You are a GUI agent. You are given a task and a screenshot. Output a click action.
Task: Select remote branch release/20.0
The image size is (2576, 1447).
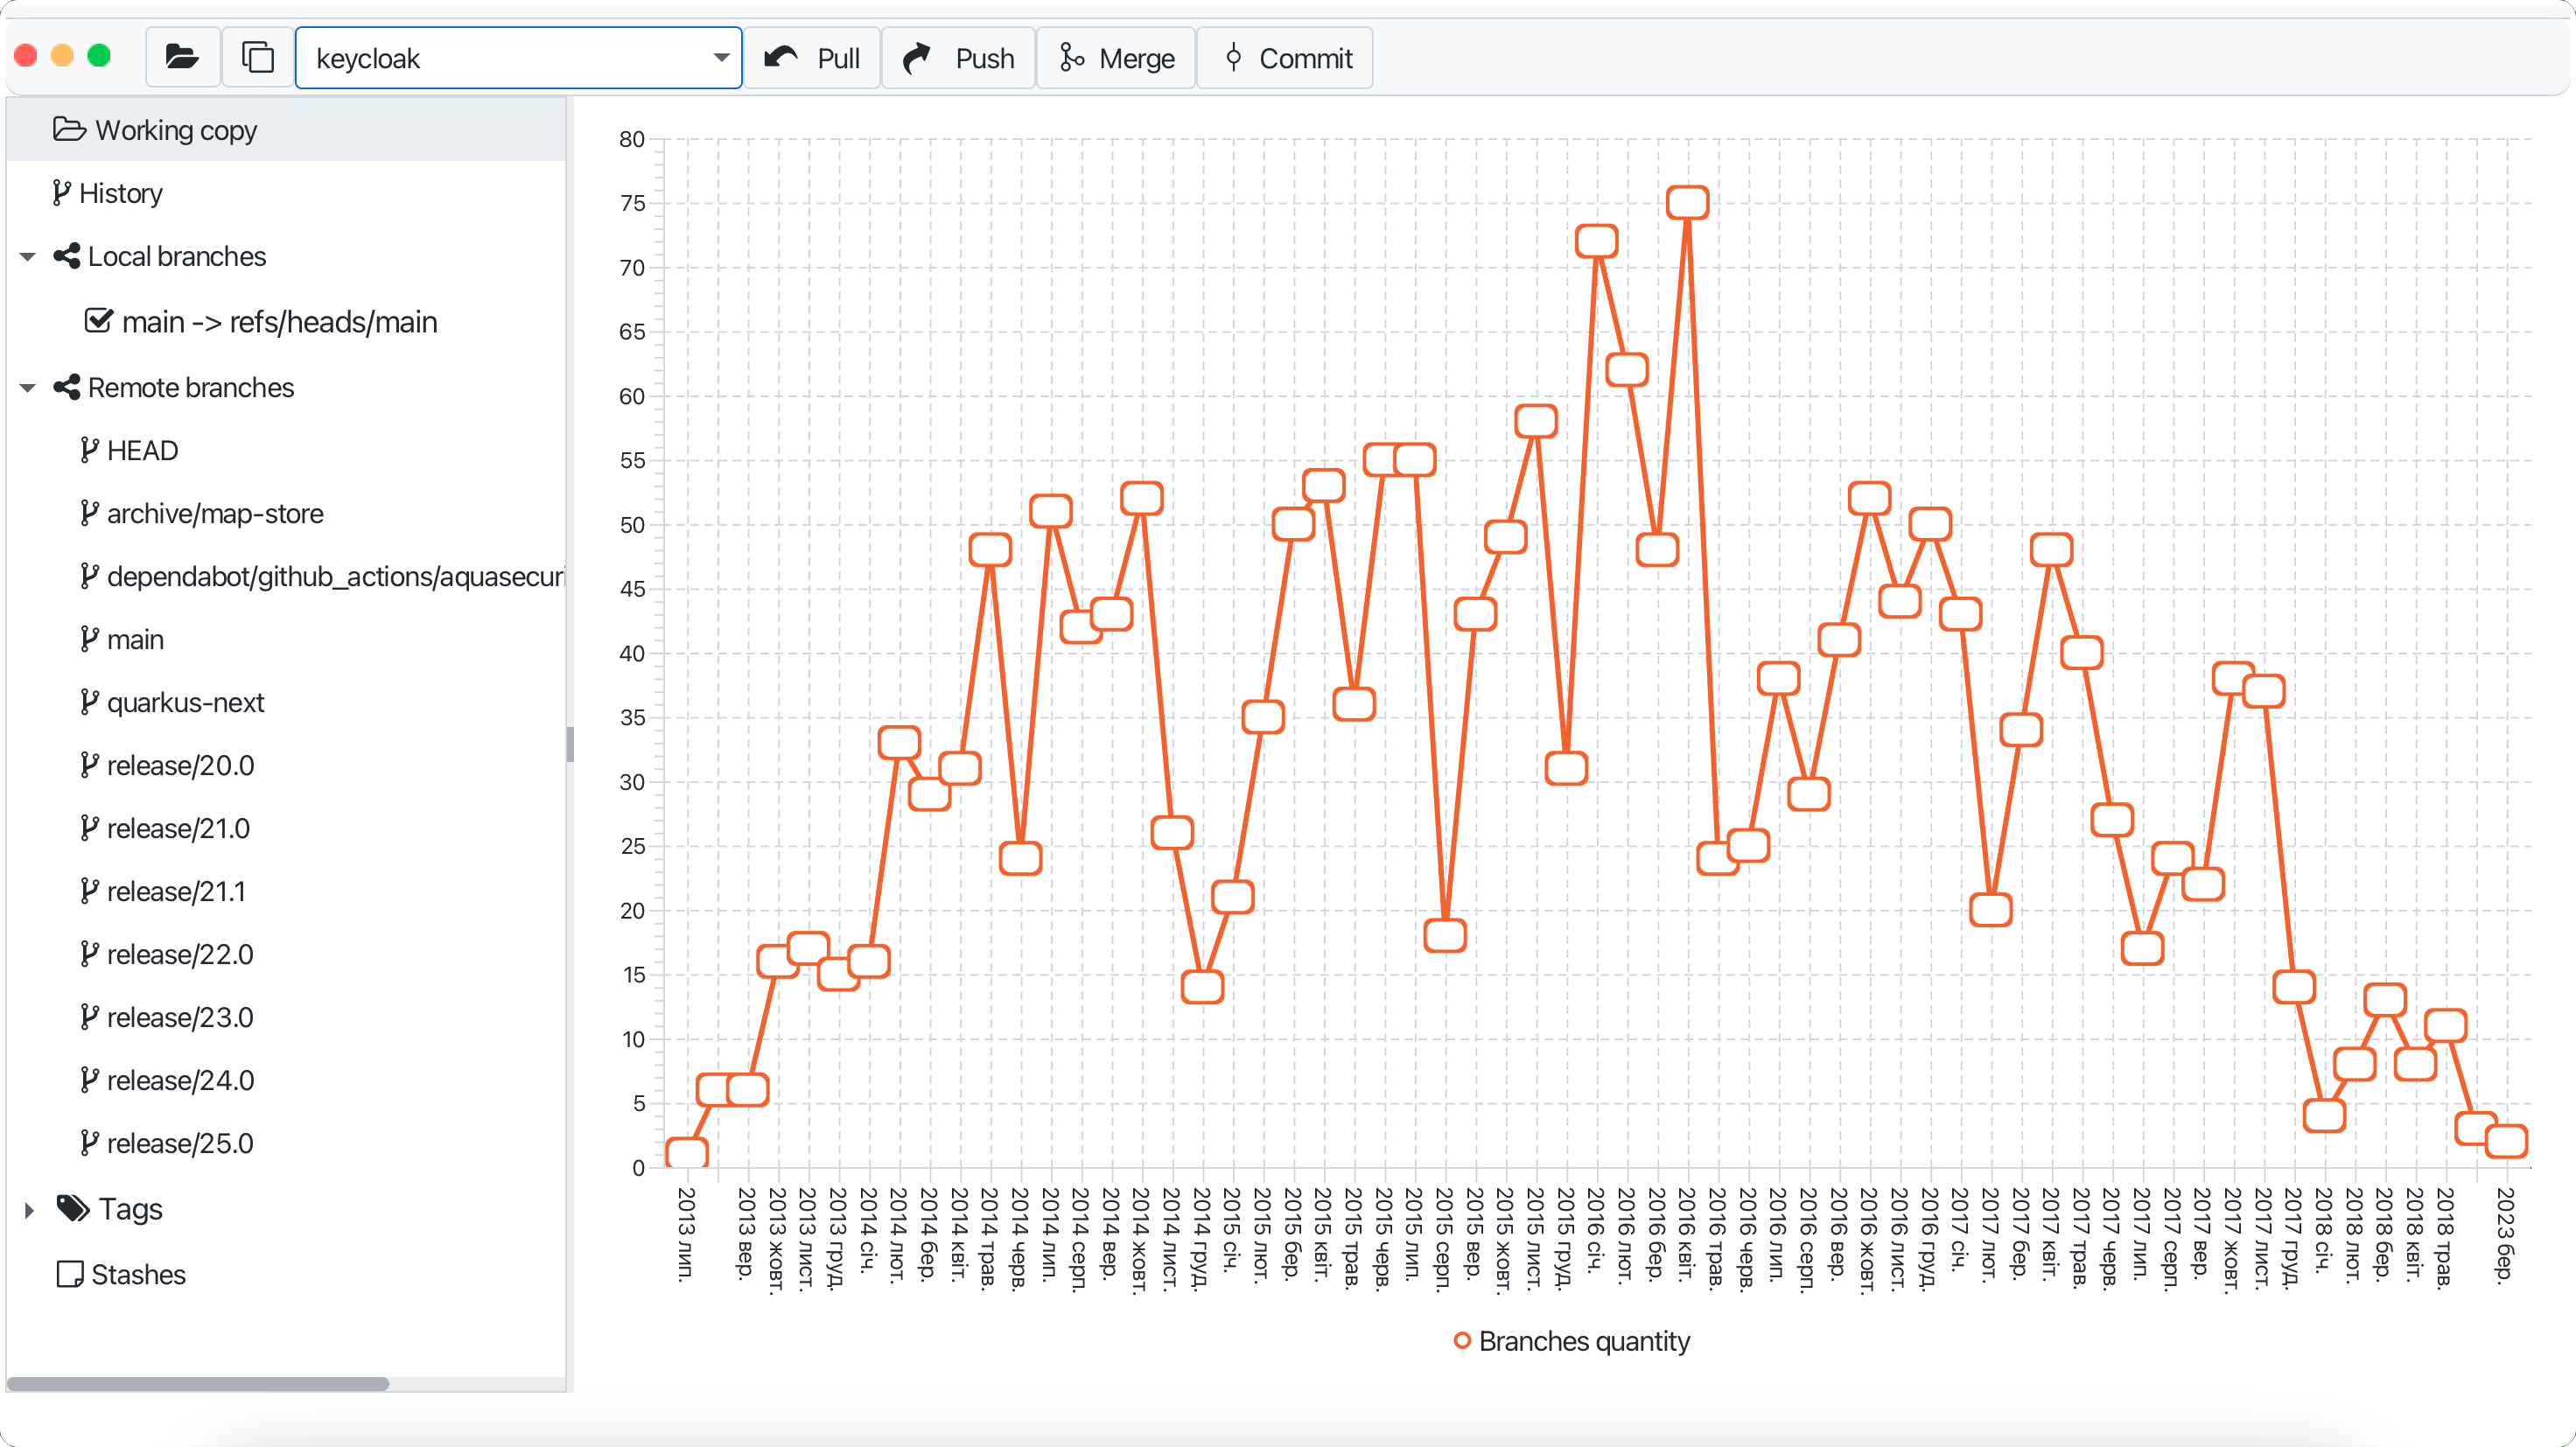180,766
